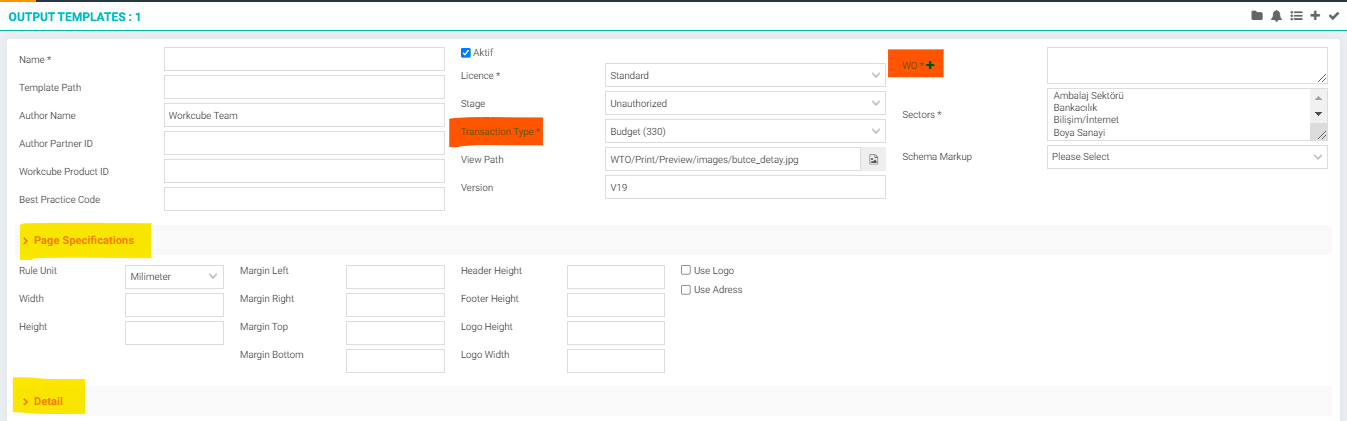Click the View Path file browse icon
The image size is (1347, 421).
[x=873, y=159]
